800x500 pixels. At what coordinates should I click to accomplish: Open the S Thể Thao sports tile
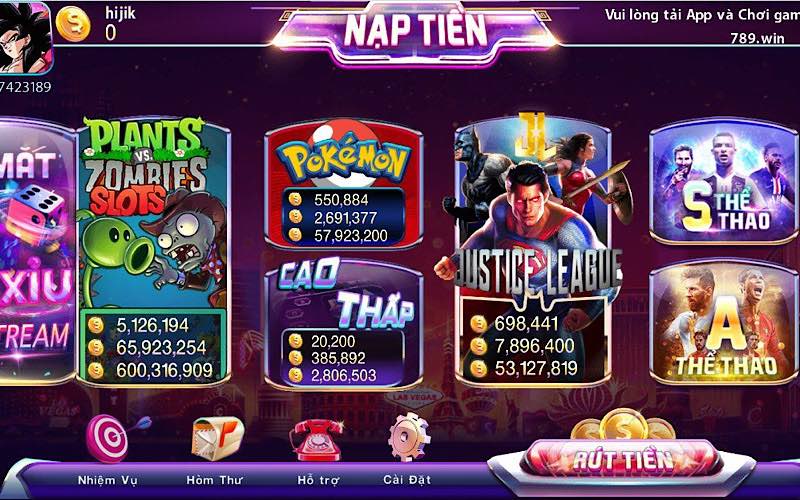point(723,182)
